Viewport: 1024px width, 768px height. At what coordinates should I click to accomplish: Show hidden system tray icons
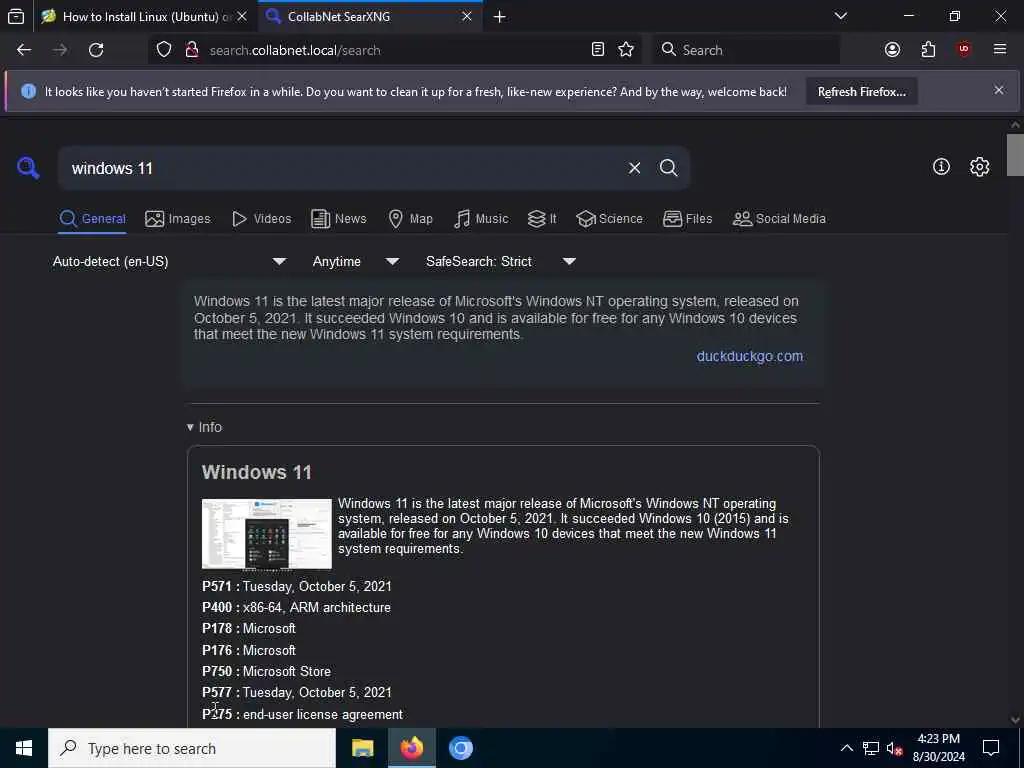point(846,748)
